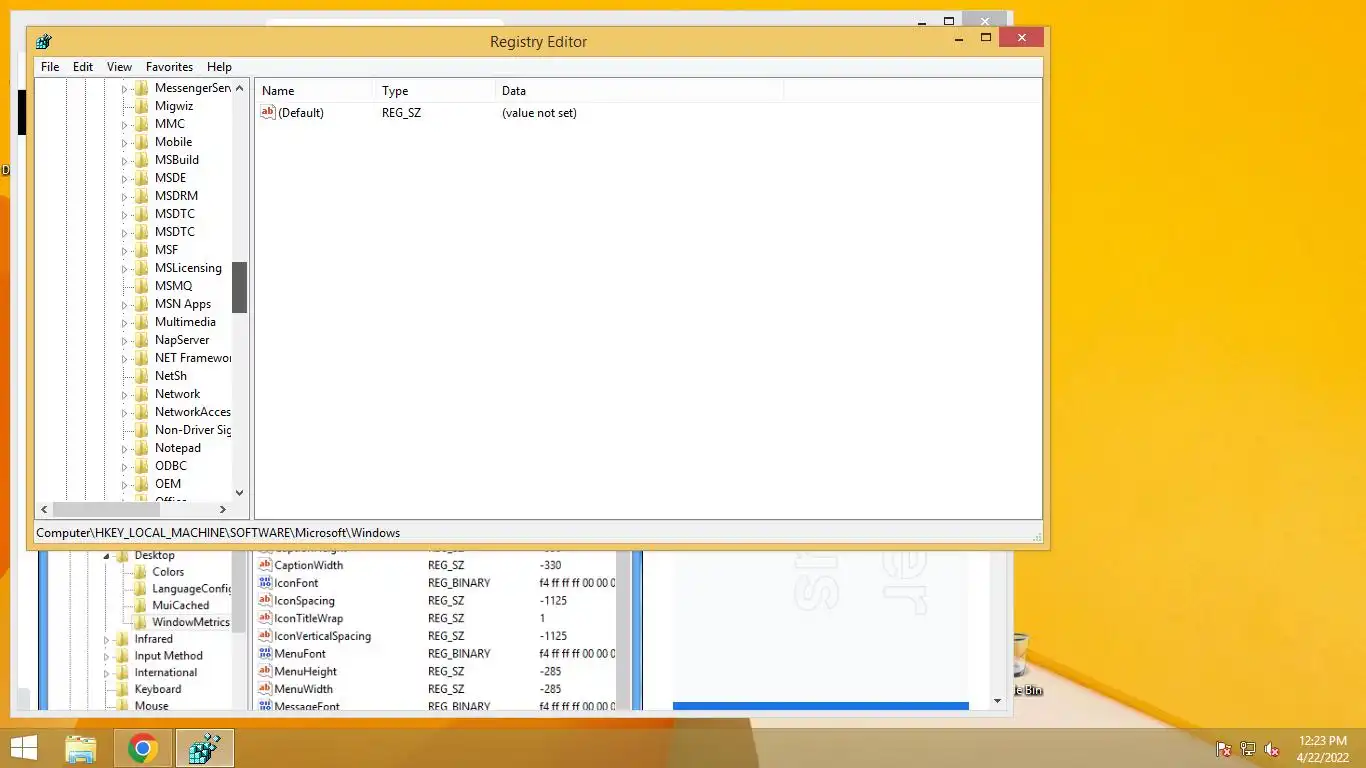Open the Favorites menu
This screenshot has width=1366, height=768.
(169, 67)
